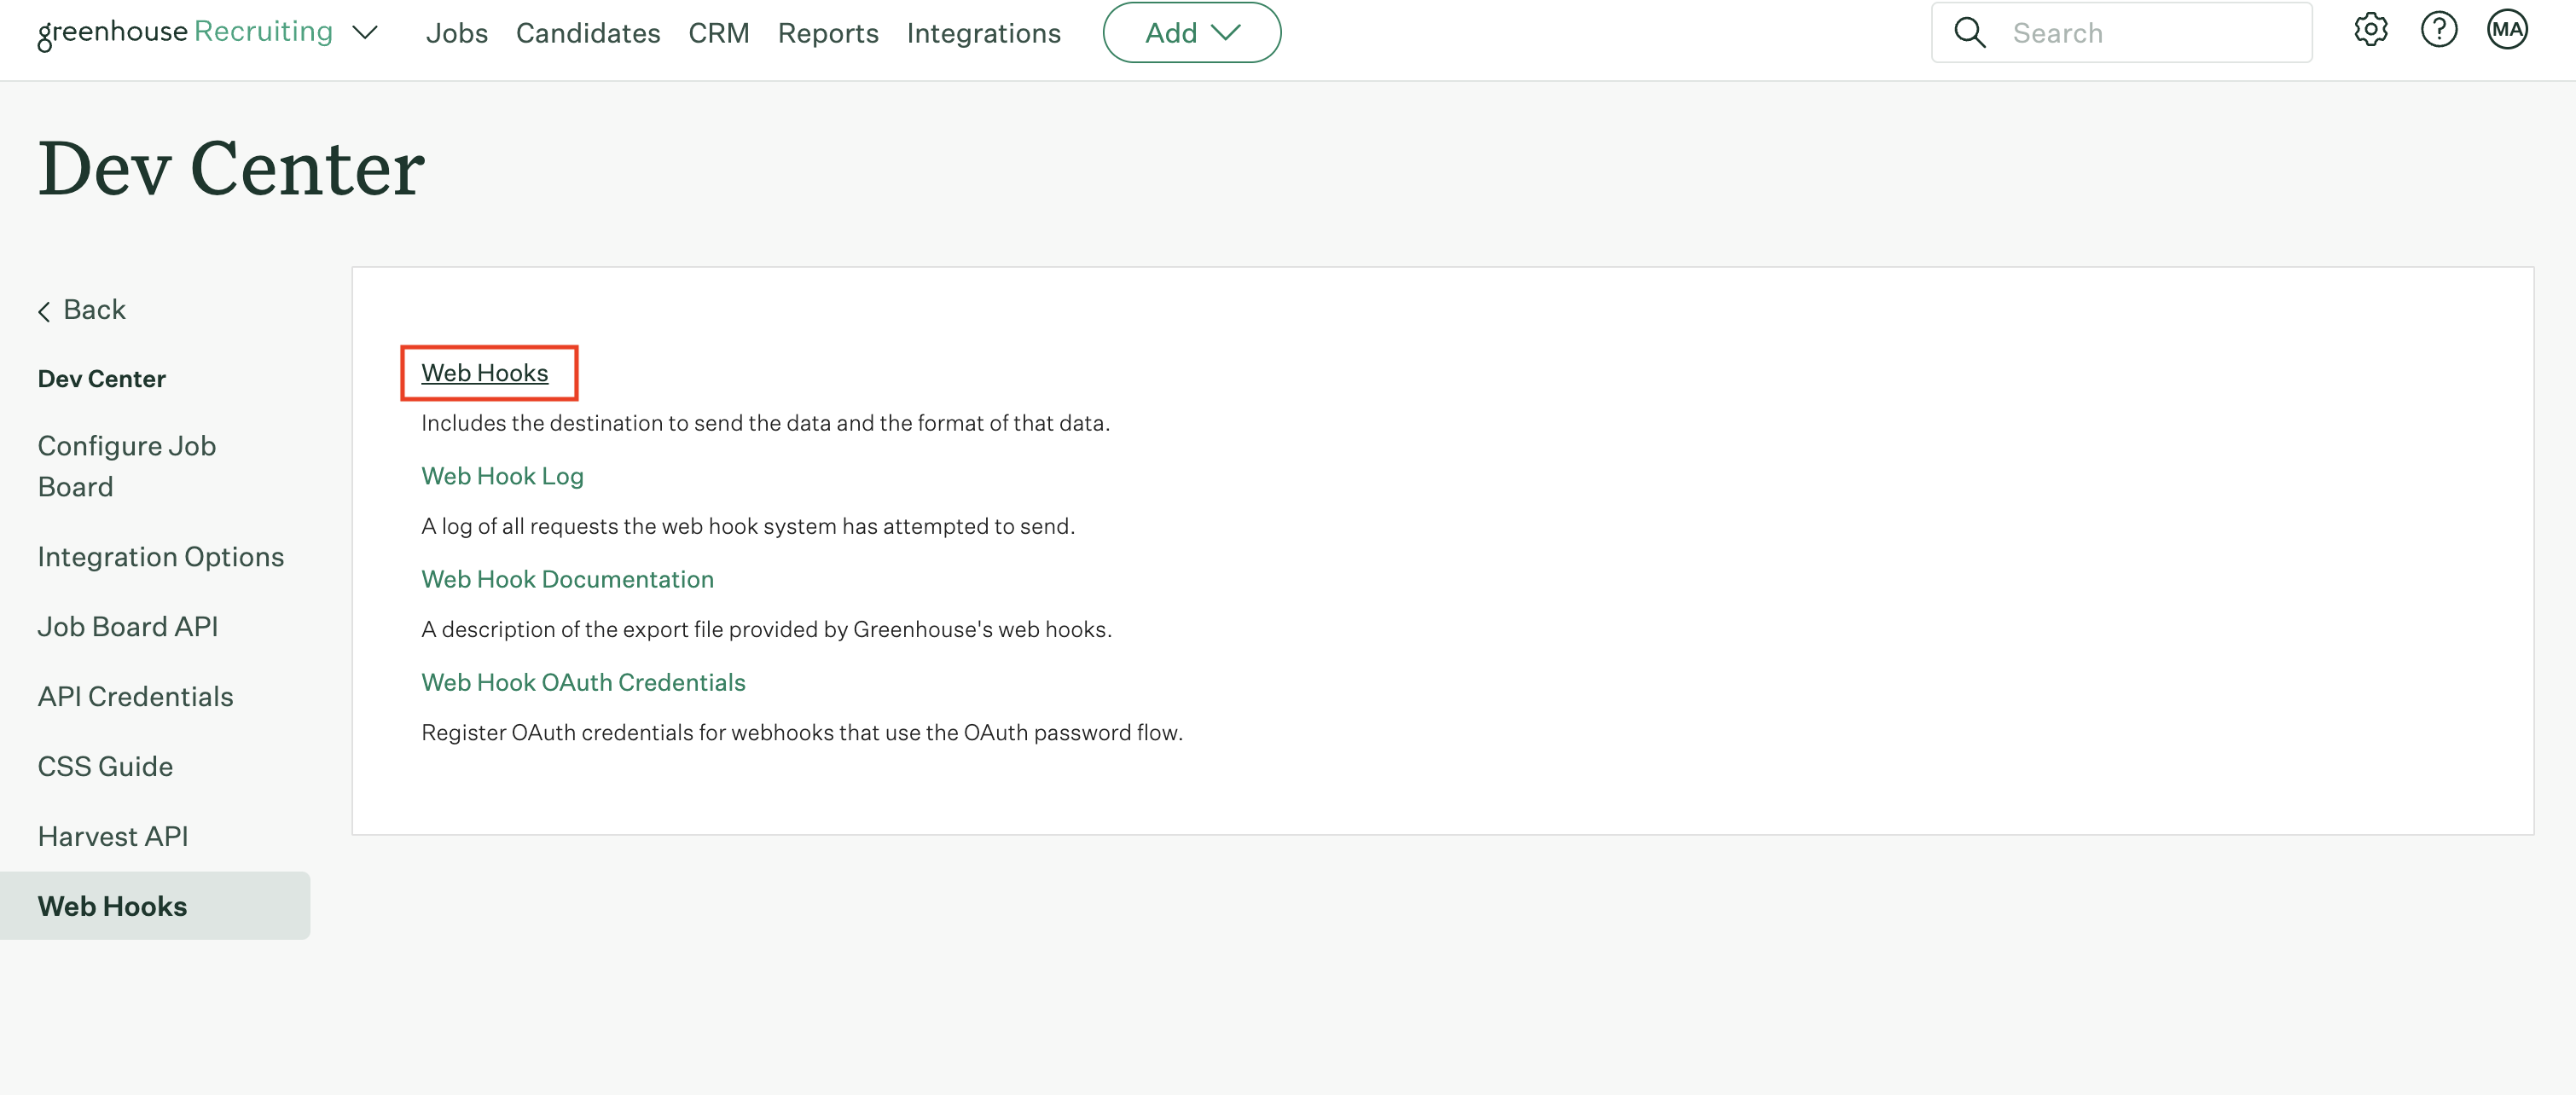Open the Web Hook Log link
This screenshot has height=1095, width=2576.
502,476
